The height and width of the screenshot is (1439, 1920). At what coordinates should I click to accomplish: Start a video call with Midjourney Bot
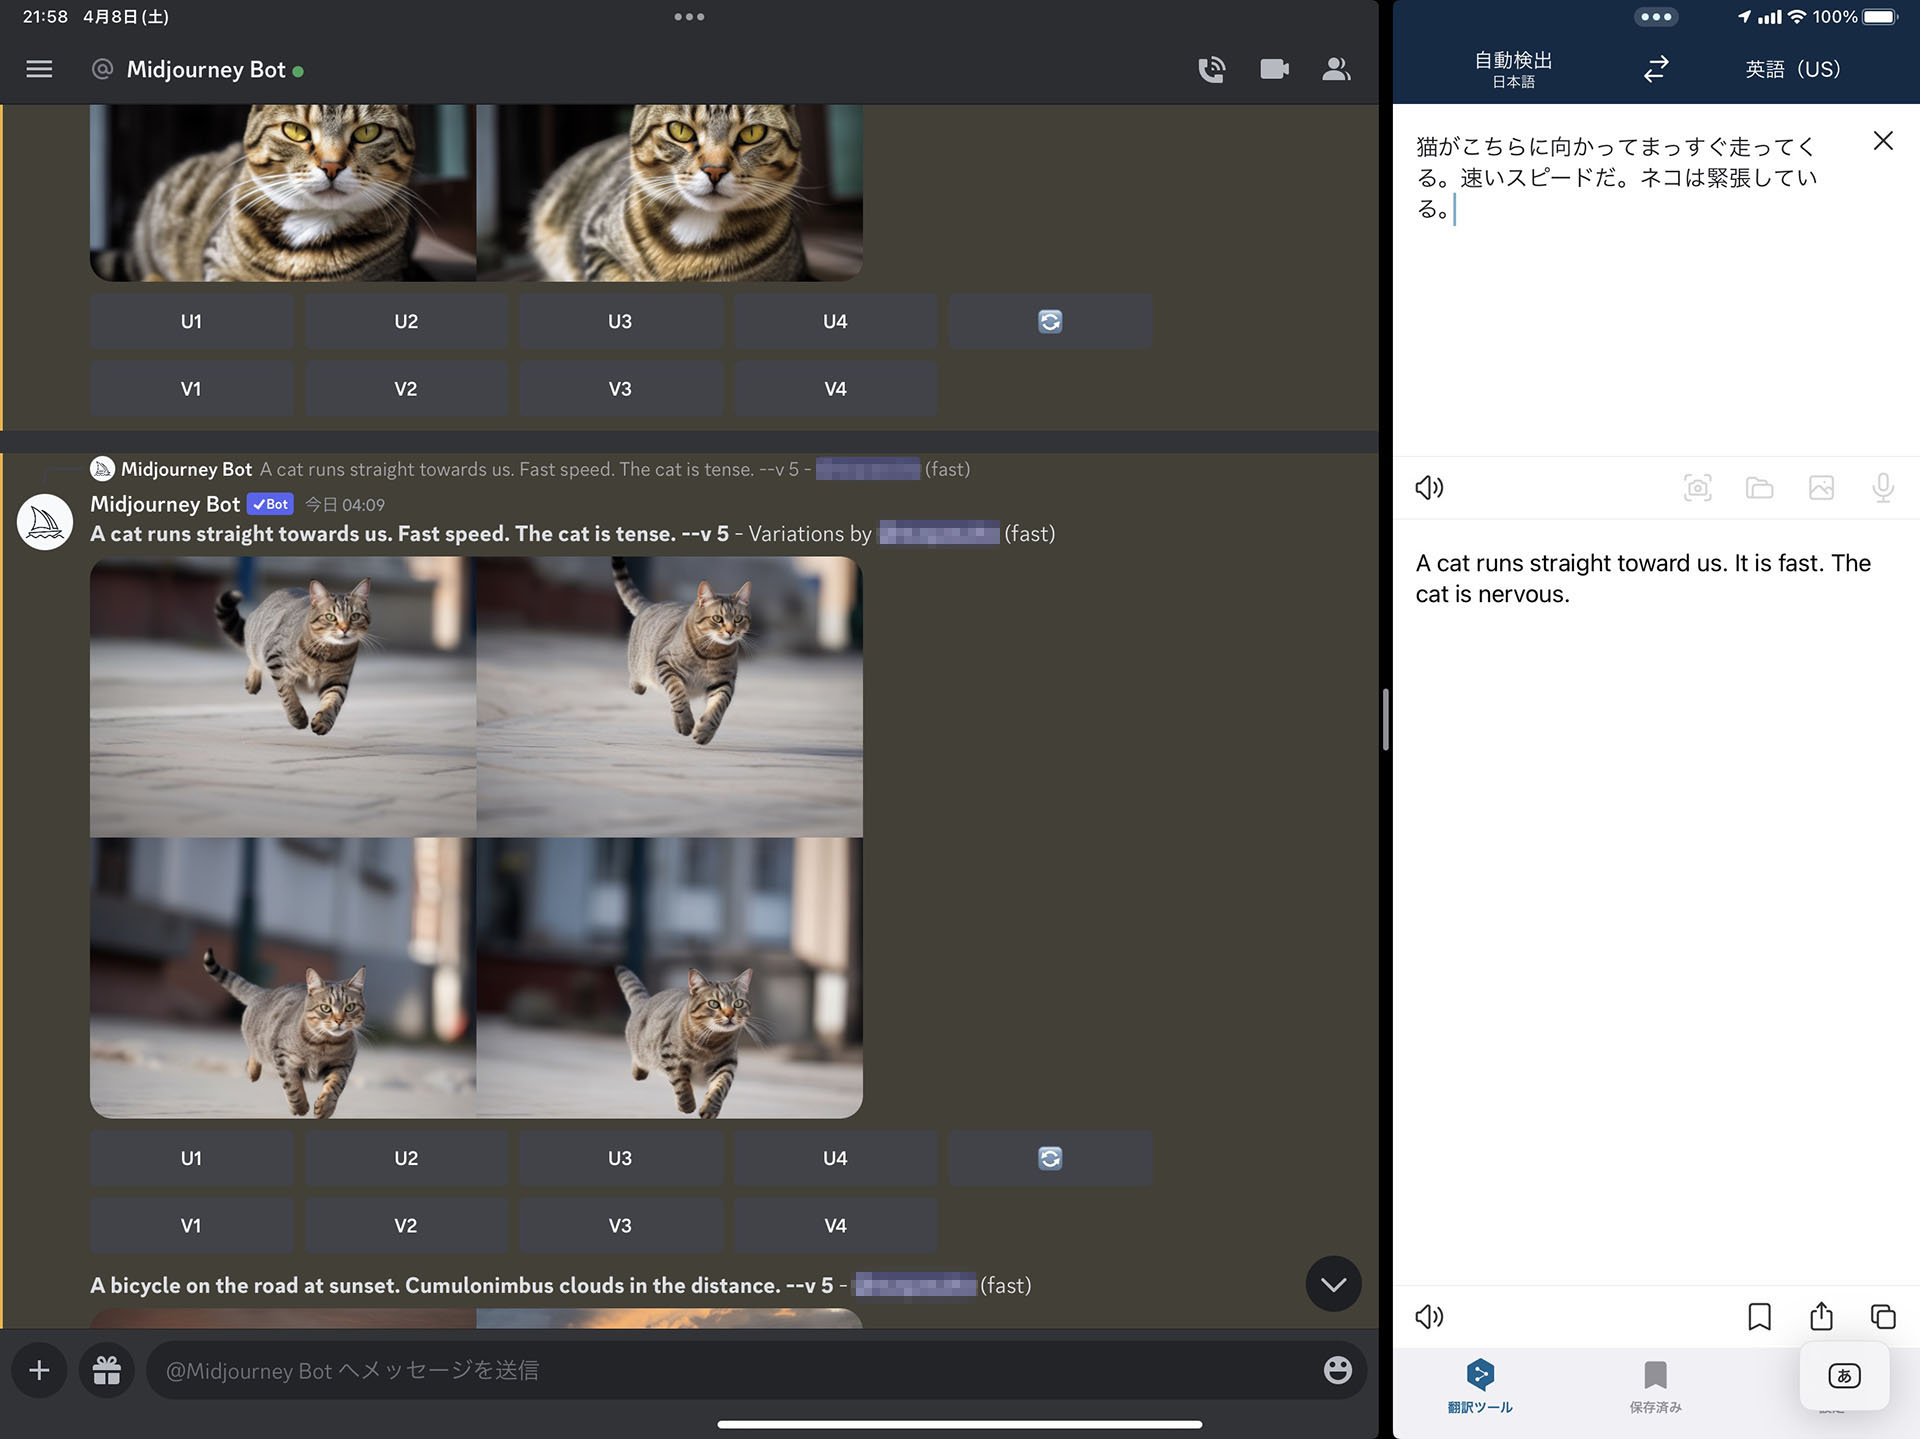coord(1274,68)
